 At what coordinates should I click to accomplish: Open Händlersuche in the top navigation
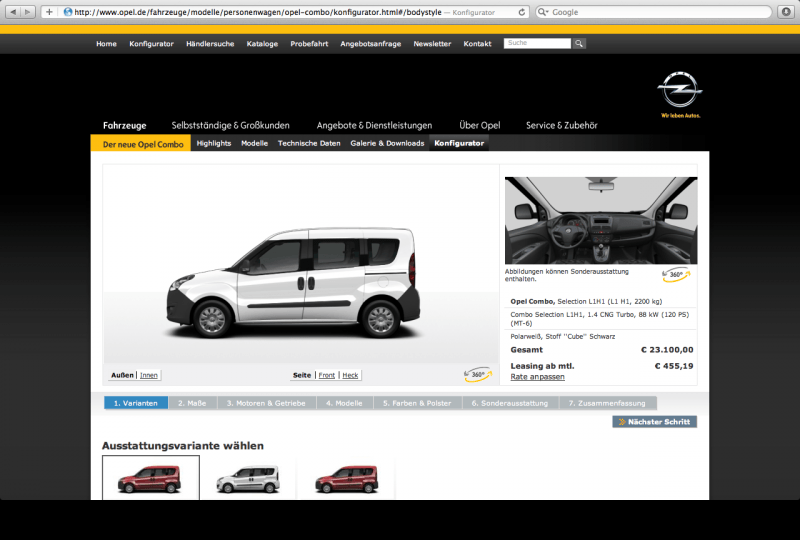[210, 44]
